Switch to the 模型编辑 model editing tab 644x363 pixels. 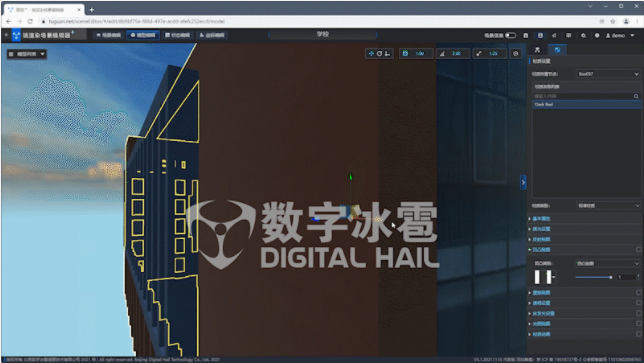click(x=143, y=35)
